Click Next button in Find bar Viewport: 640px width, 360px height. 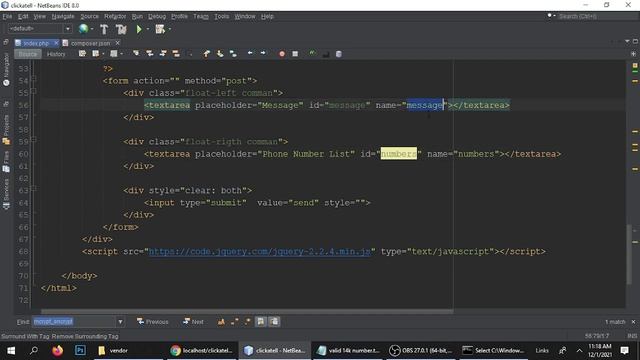193,322
